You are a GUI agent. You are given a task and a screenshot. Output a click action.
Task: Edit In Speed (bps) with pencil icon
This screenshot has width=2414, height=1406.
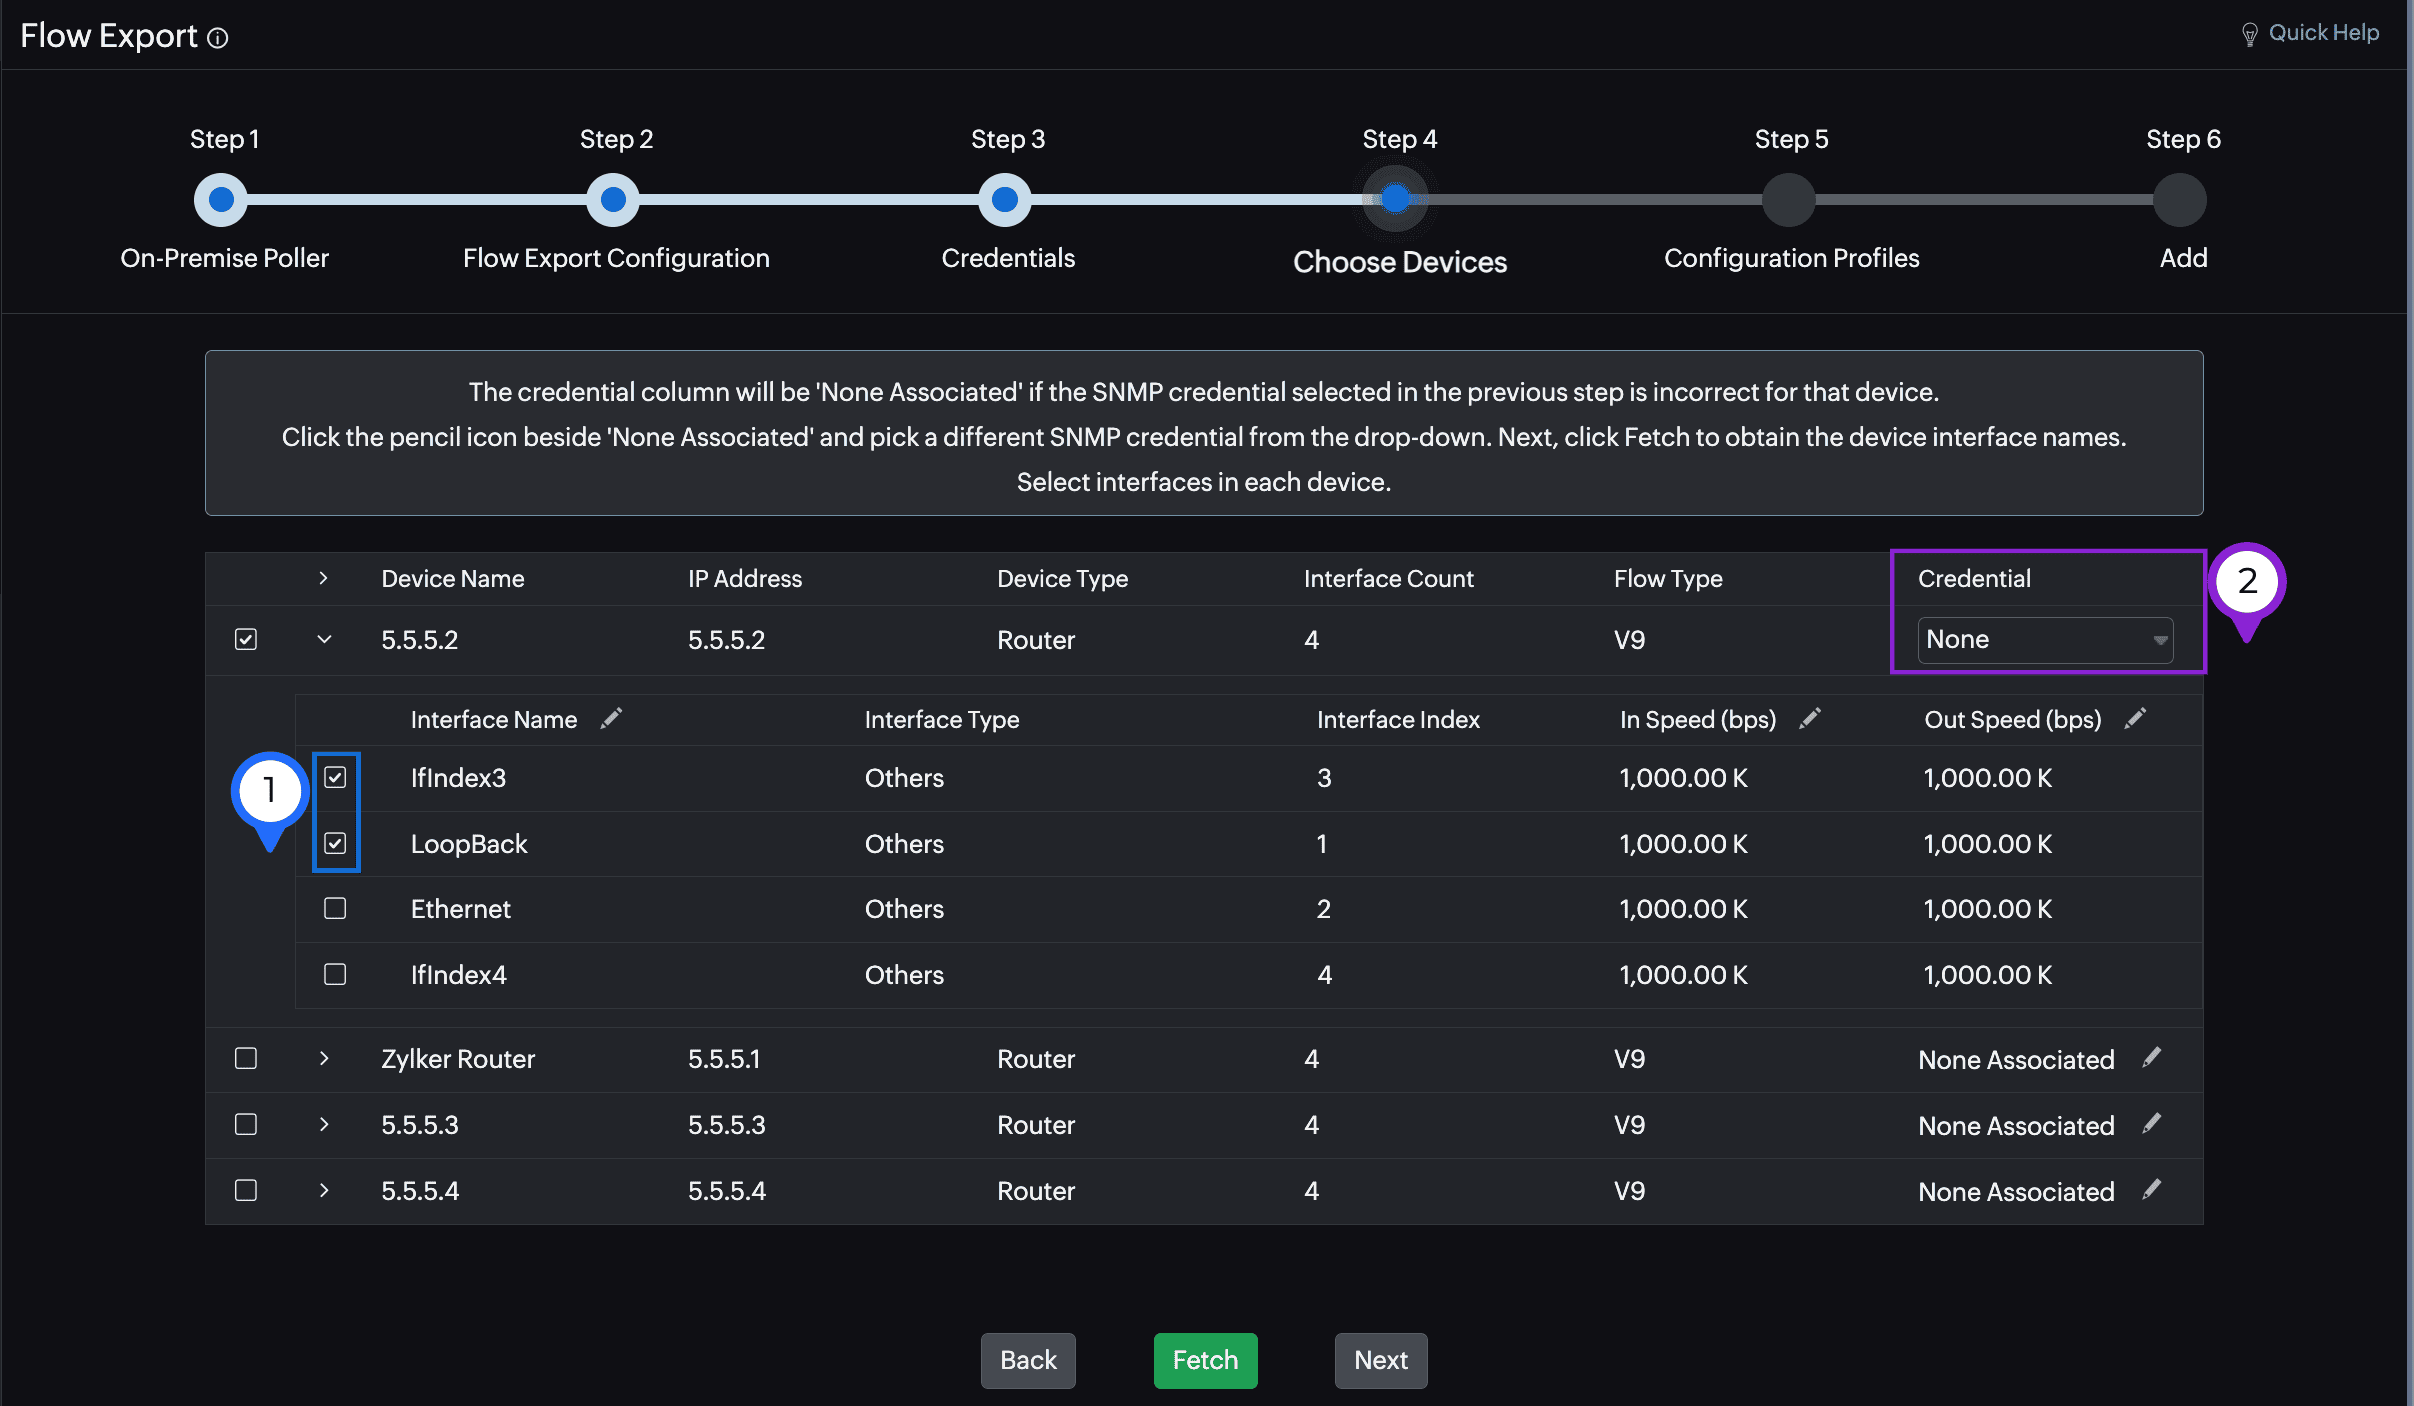coord(1809,719)
